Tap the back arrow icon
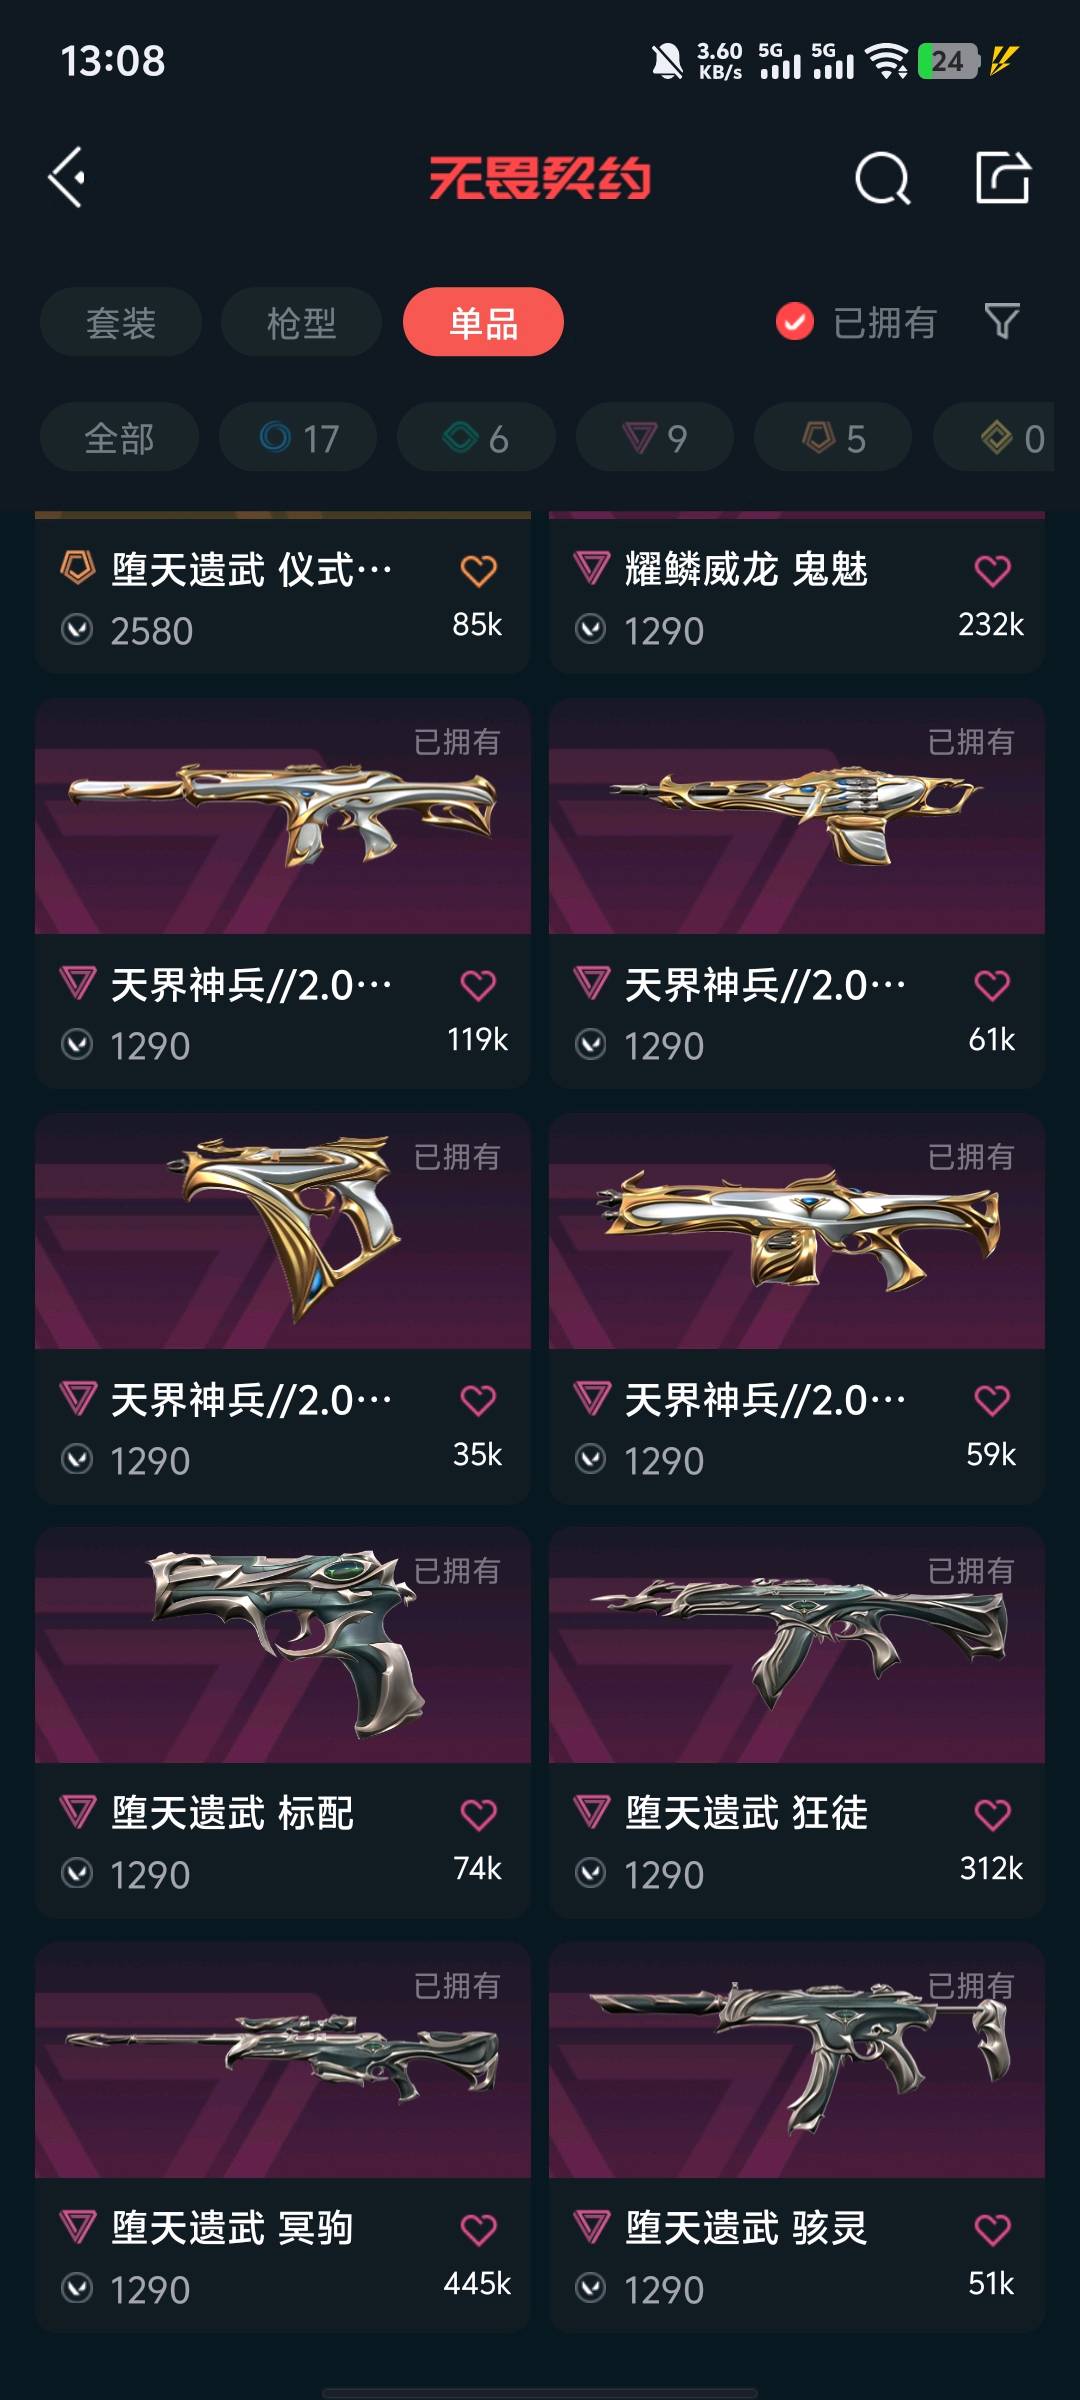1080x2400 pixels. 67,178
